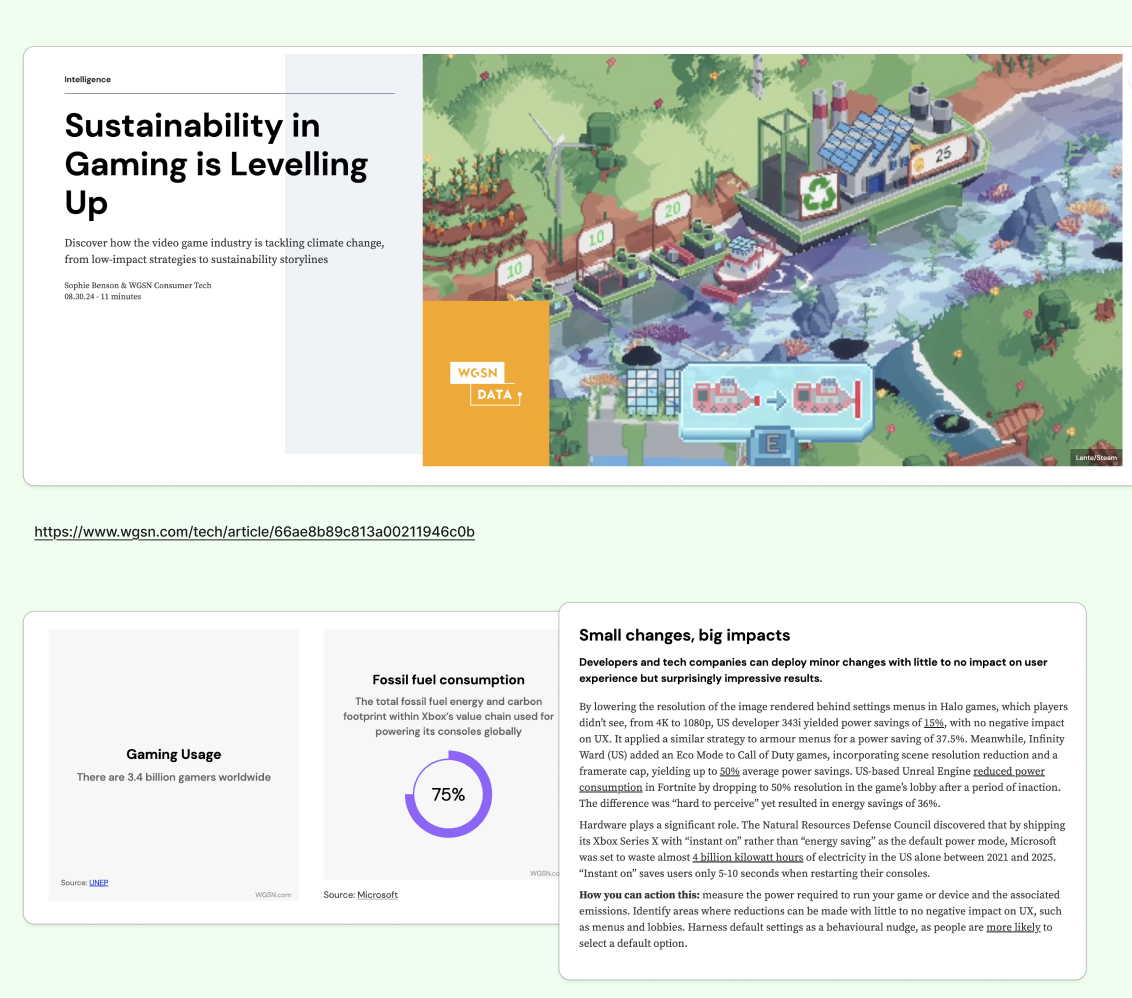Click the WGSN DATA logo badge

pos(485,383)
